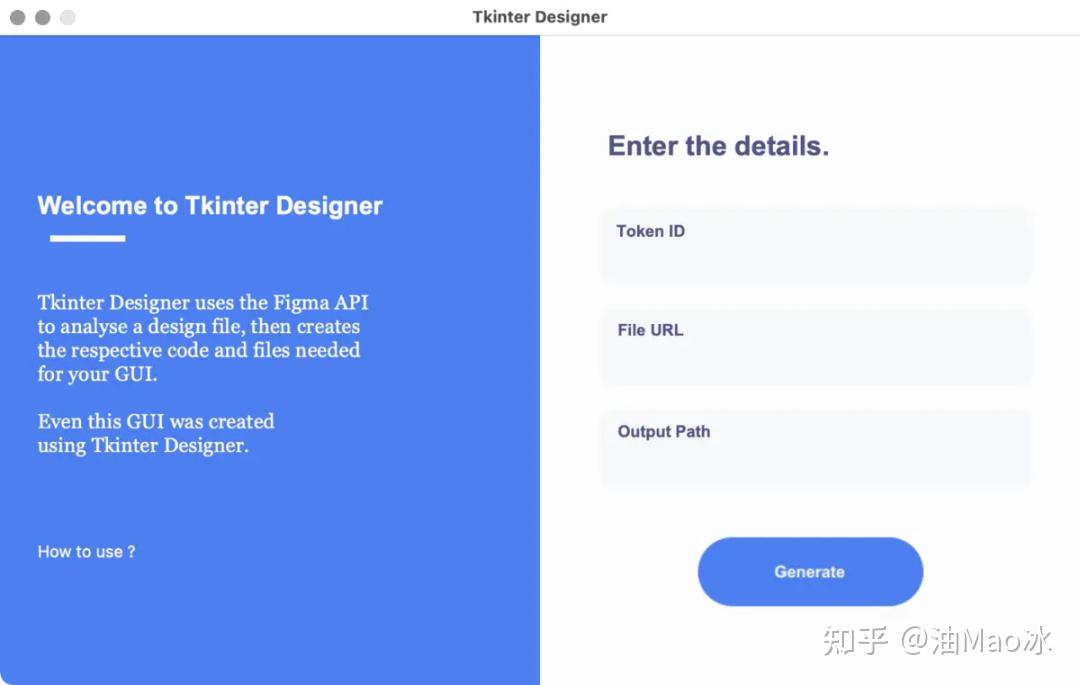1080x685 pixels.
Task: Focus the Token ID input field
Action: click(x=816, y=244)
